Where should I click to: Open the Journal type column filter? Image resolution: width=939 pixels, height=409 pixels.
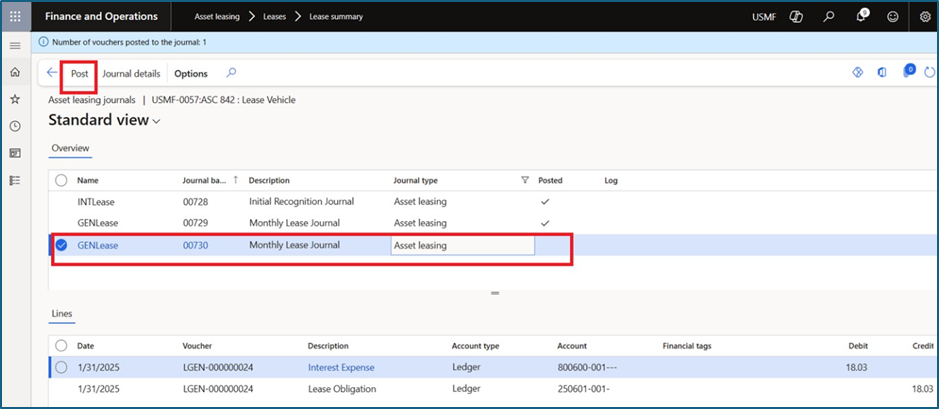pos(525,181)
